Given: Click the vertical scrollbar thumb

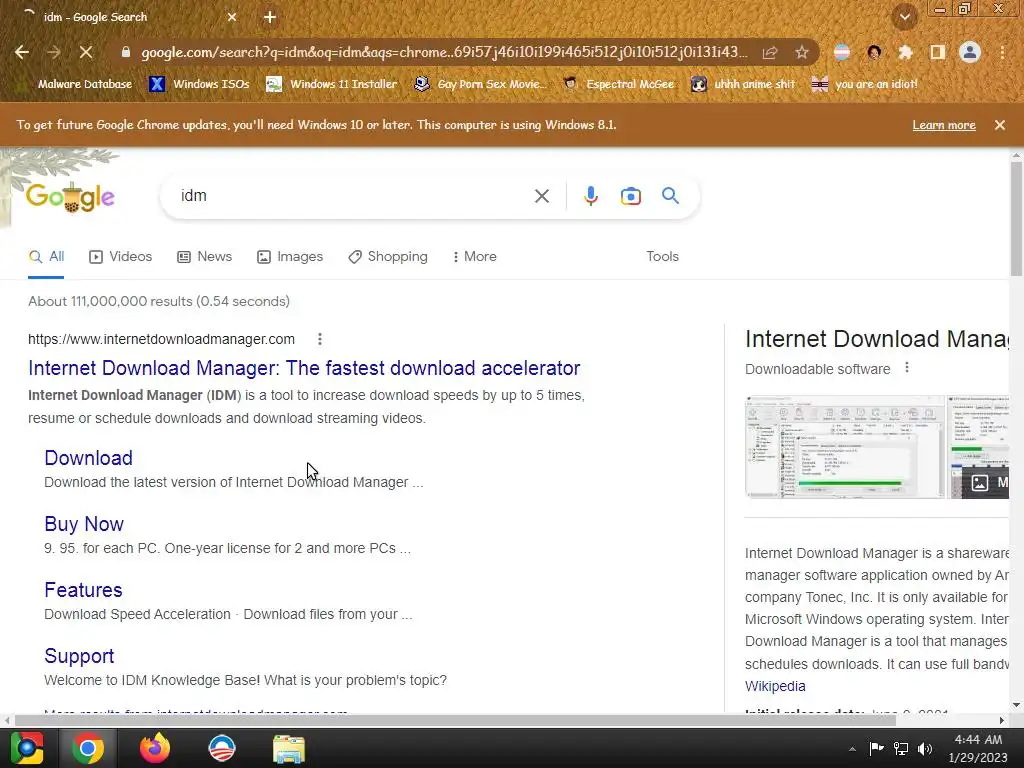Looking at the screenshot, I should (x=1016, y=219).
